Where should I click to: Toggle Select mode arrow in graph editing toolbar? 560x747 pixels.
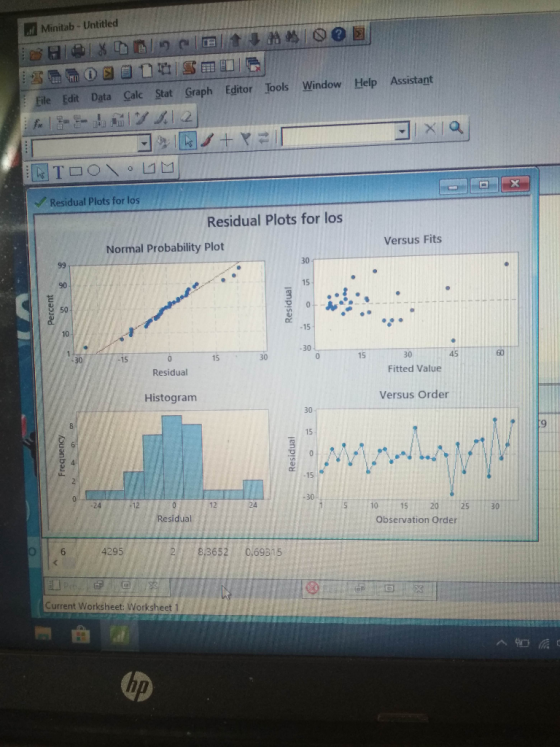coord(188,141)
